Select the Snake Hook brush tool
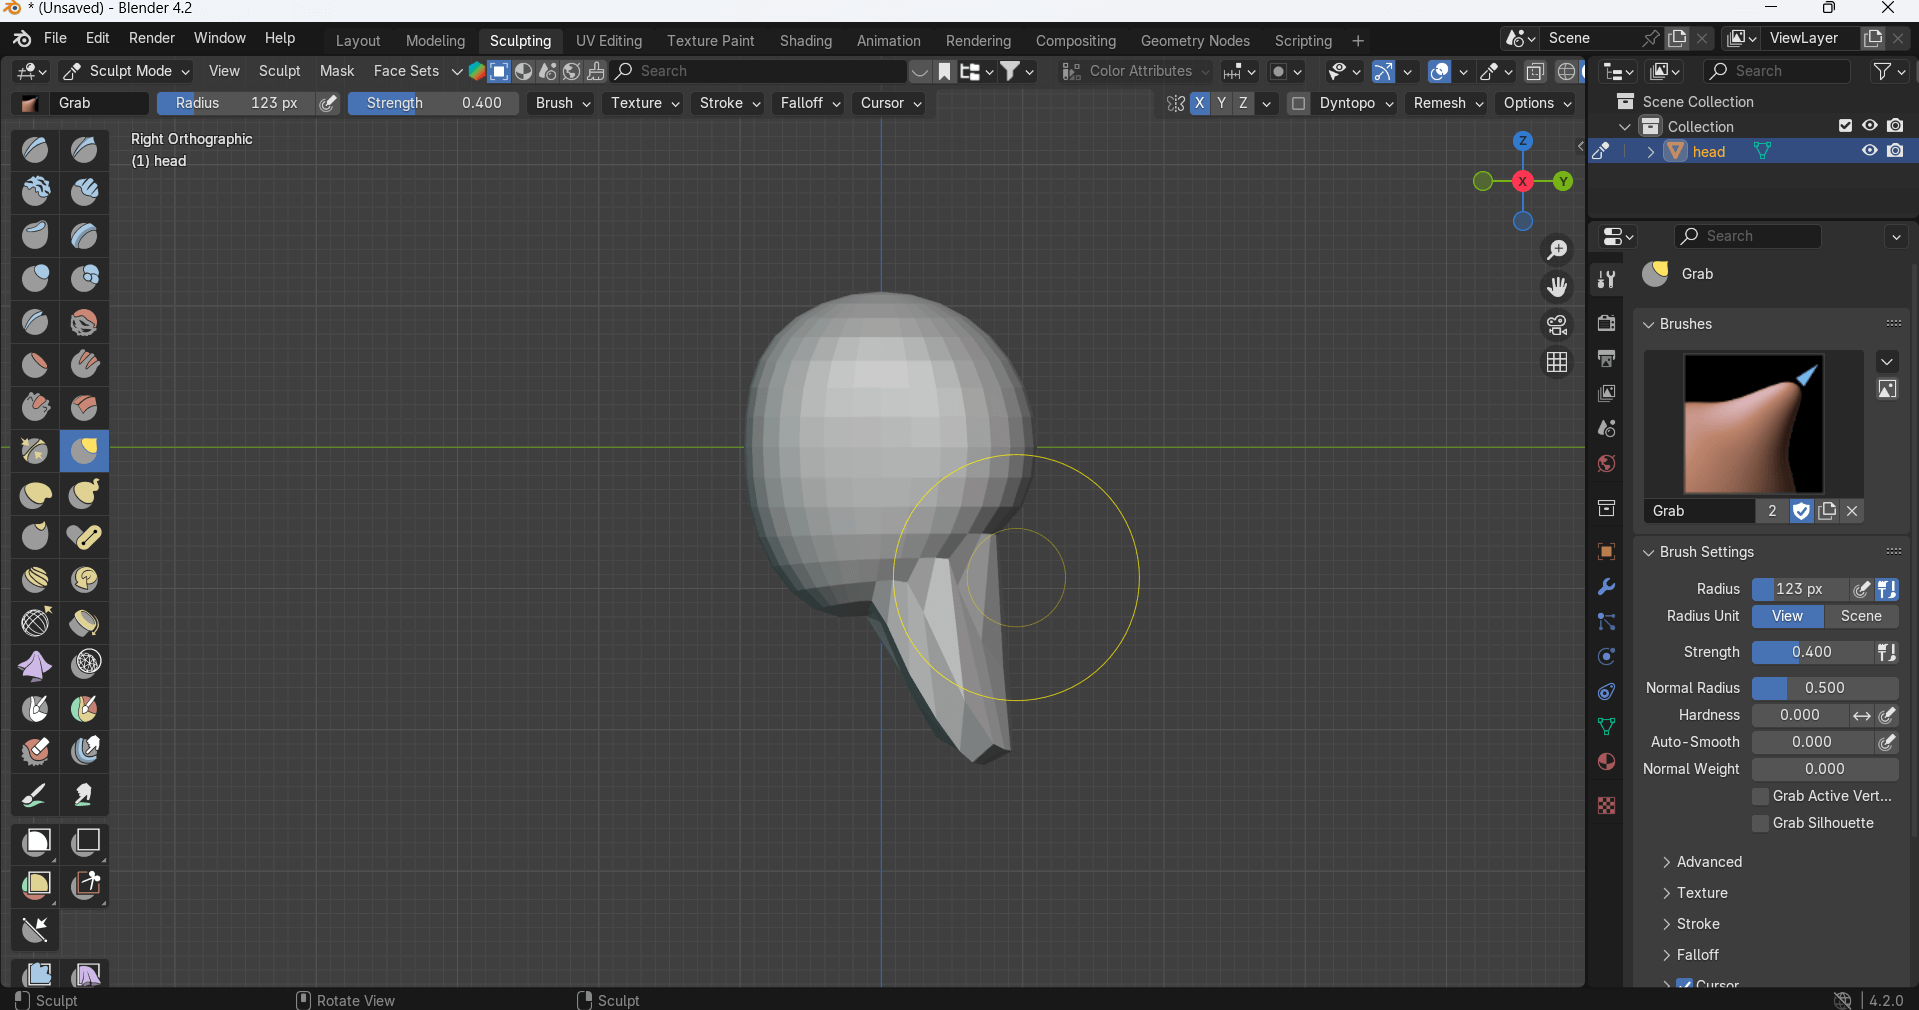The image size is (1919, 1010). [84, 494]
